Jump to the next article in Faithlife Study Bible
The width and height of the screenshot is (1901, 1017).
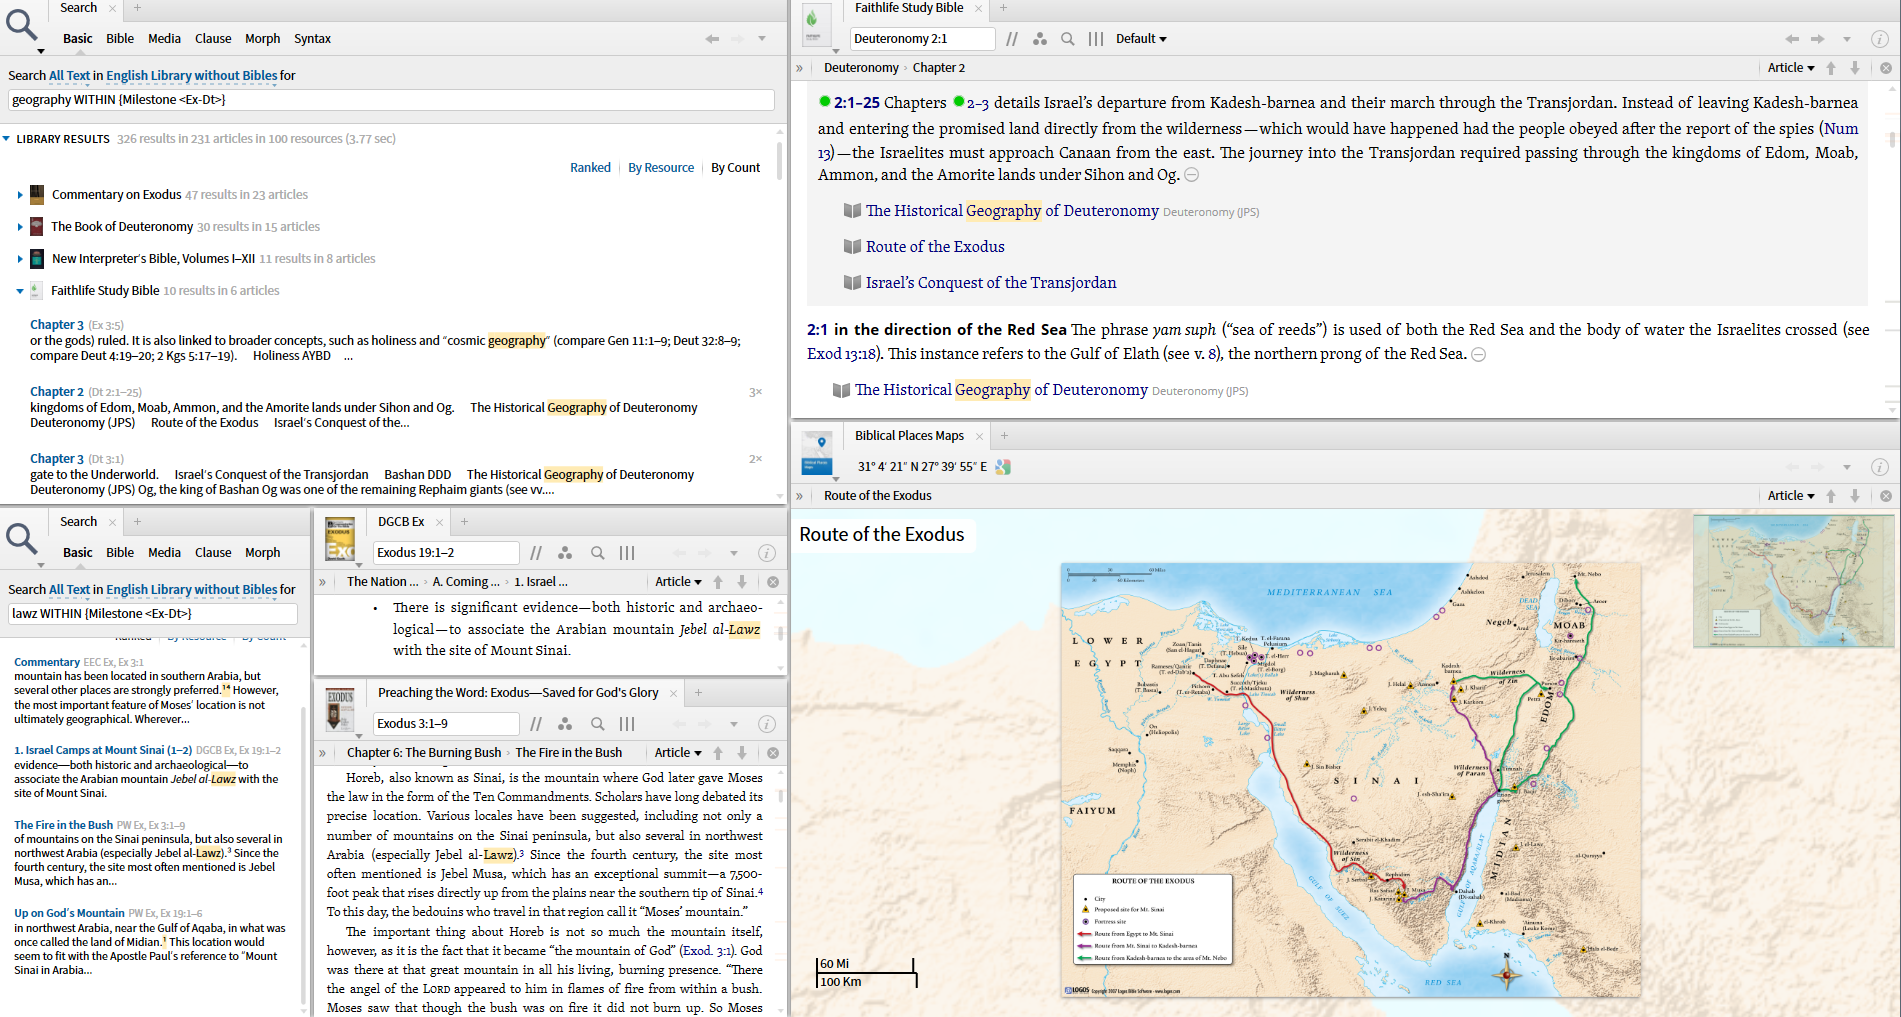coord(1855,68)
